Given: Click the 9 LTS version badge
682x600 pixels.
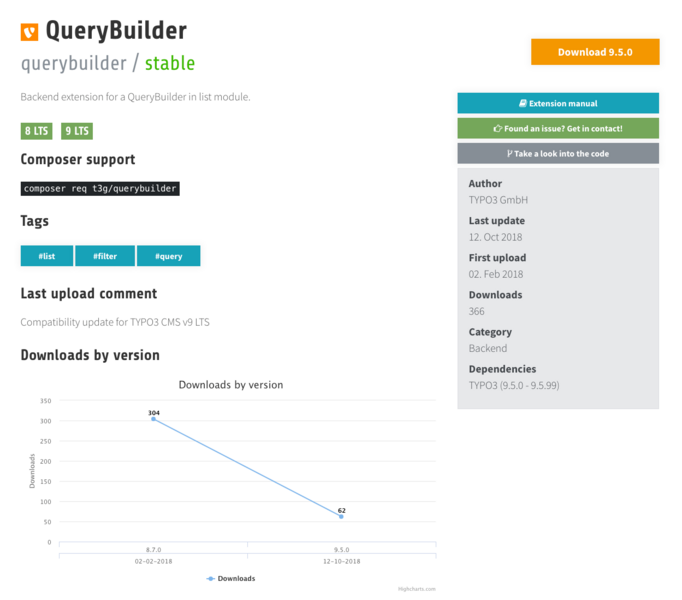Looking at the screenshot, I should coord(77,131).
